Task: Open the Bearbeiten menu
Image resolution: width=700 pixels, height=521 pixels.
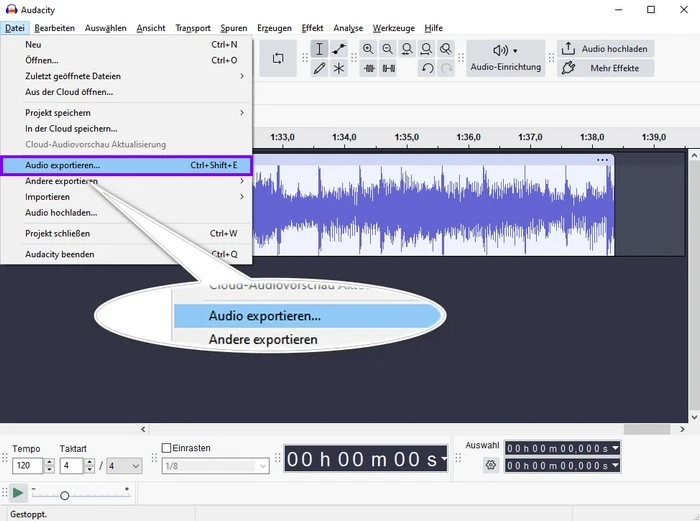Action: click(54, 28)
